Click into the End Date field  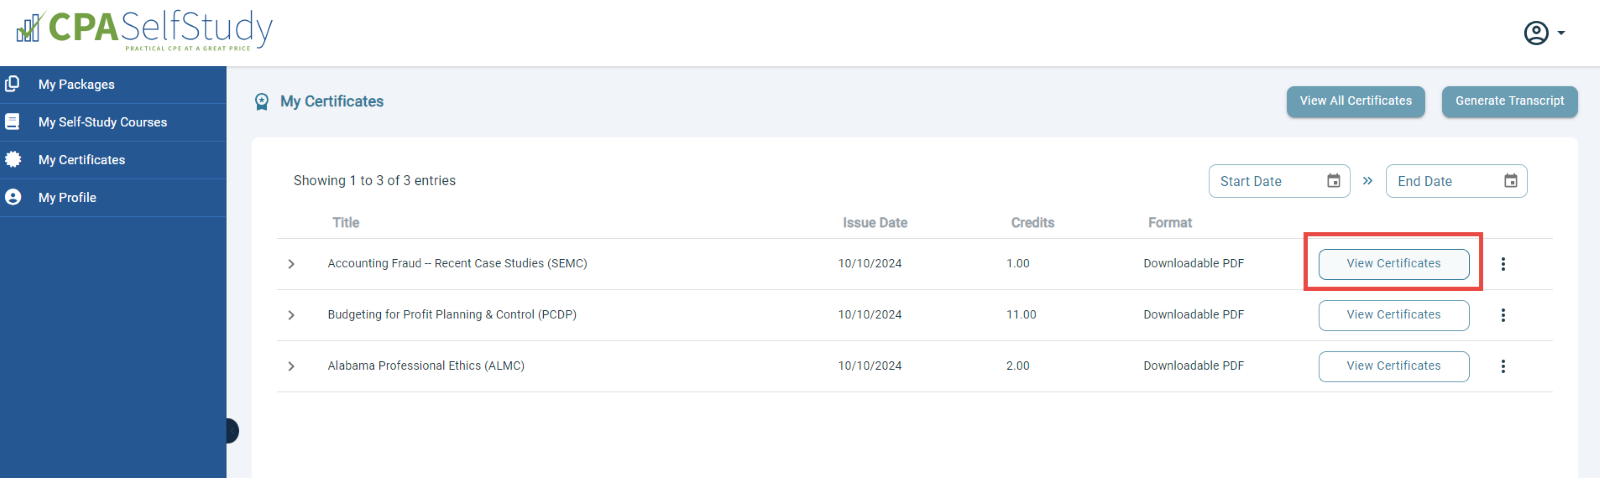tap(1456, 181)
